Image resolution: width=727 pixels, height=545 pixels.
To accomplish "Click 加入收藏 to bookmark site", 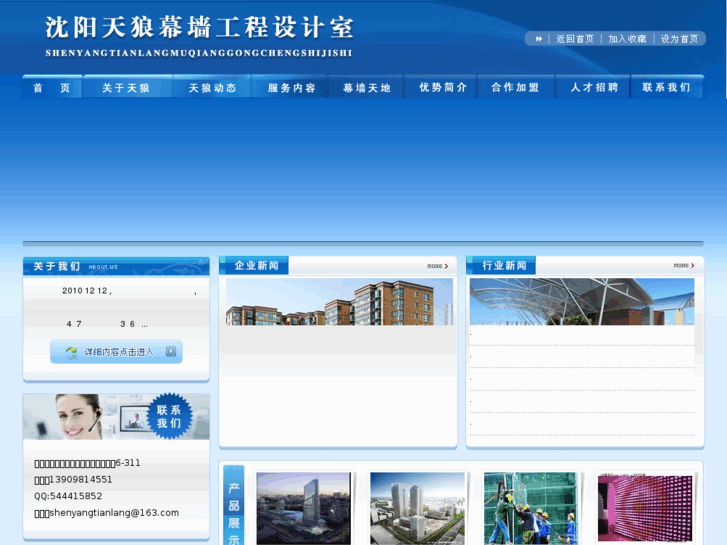I will [627, 39].
